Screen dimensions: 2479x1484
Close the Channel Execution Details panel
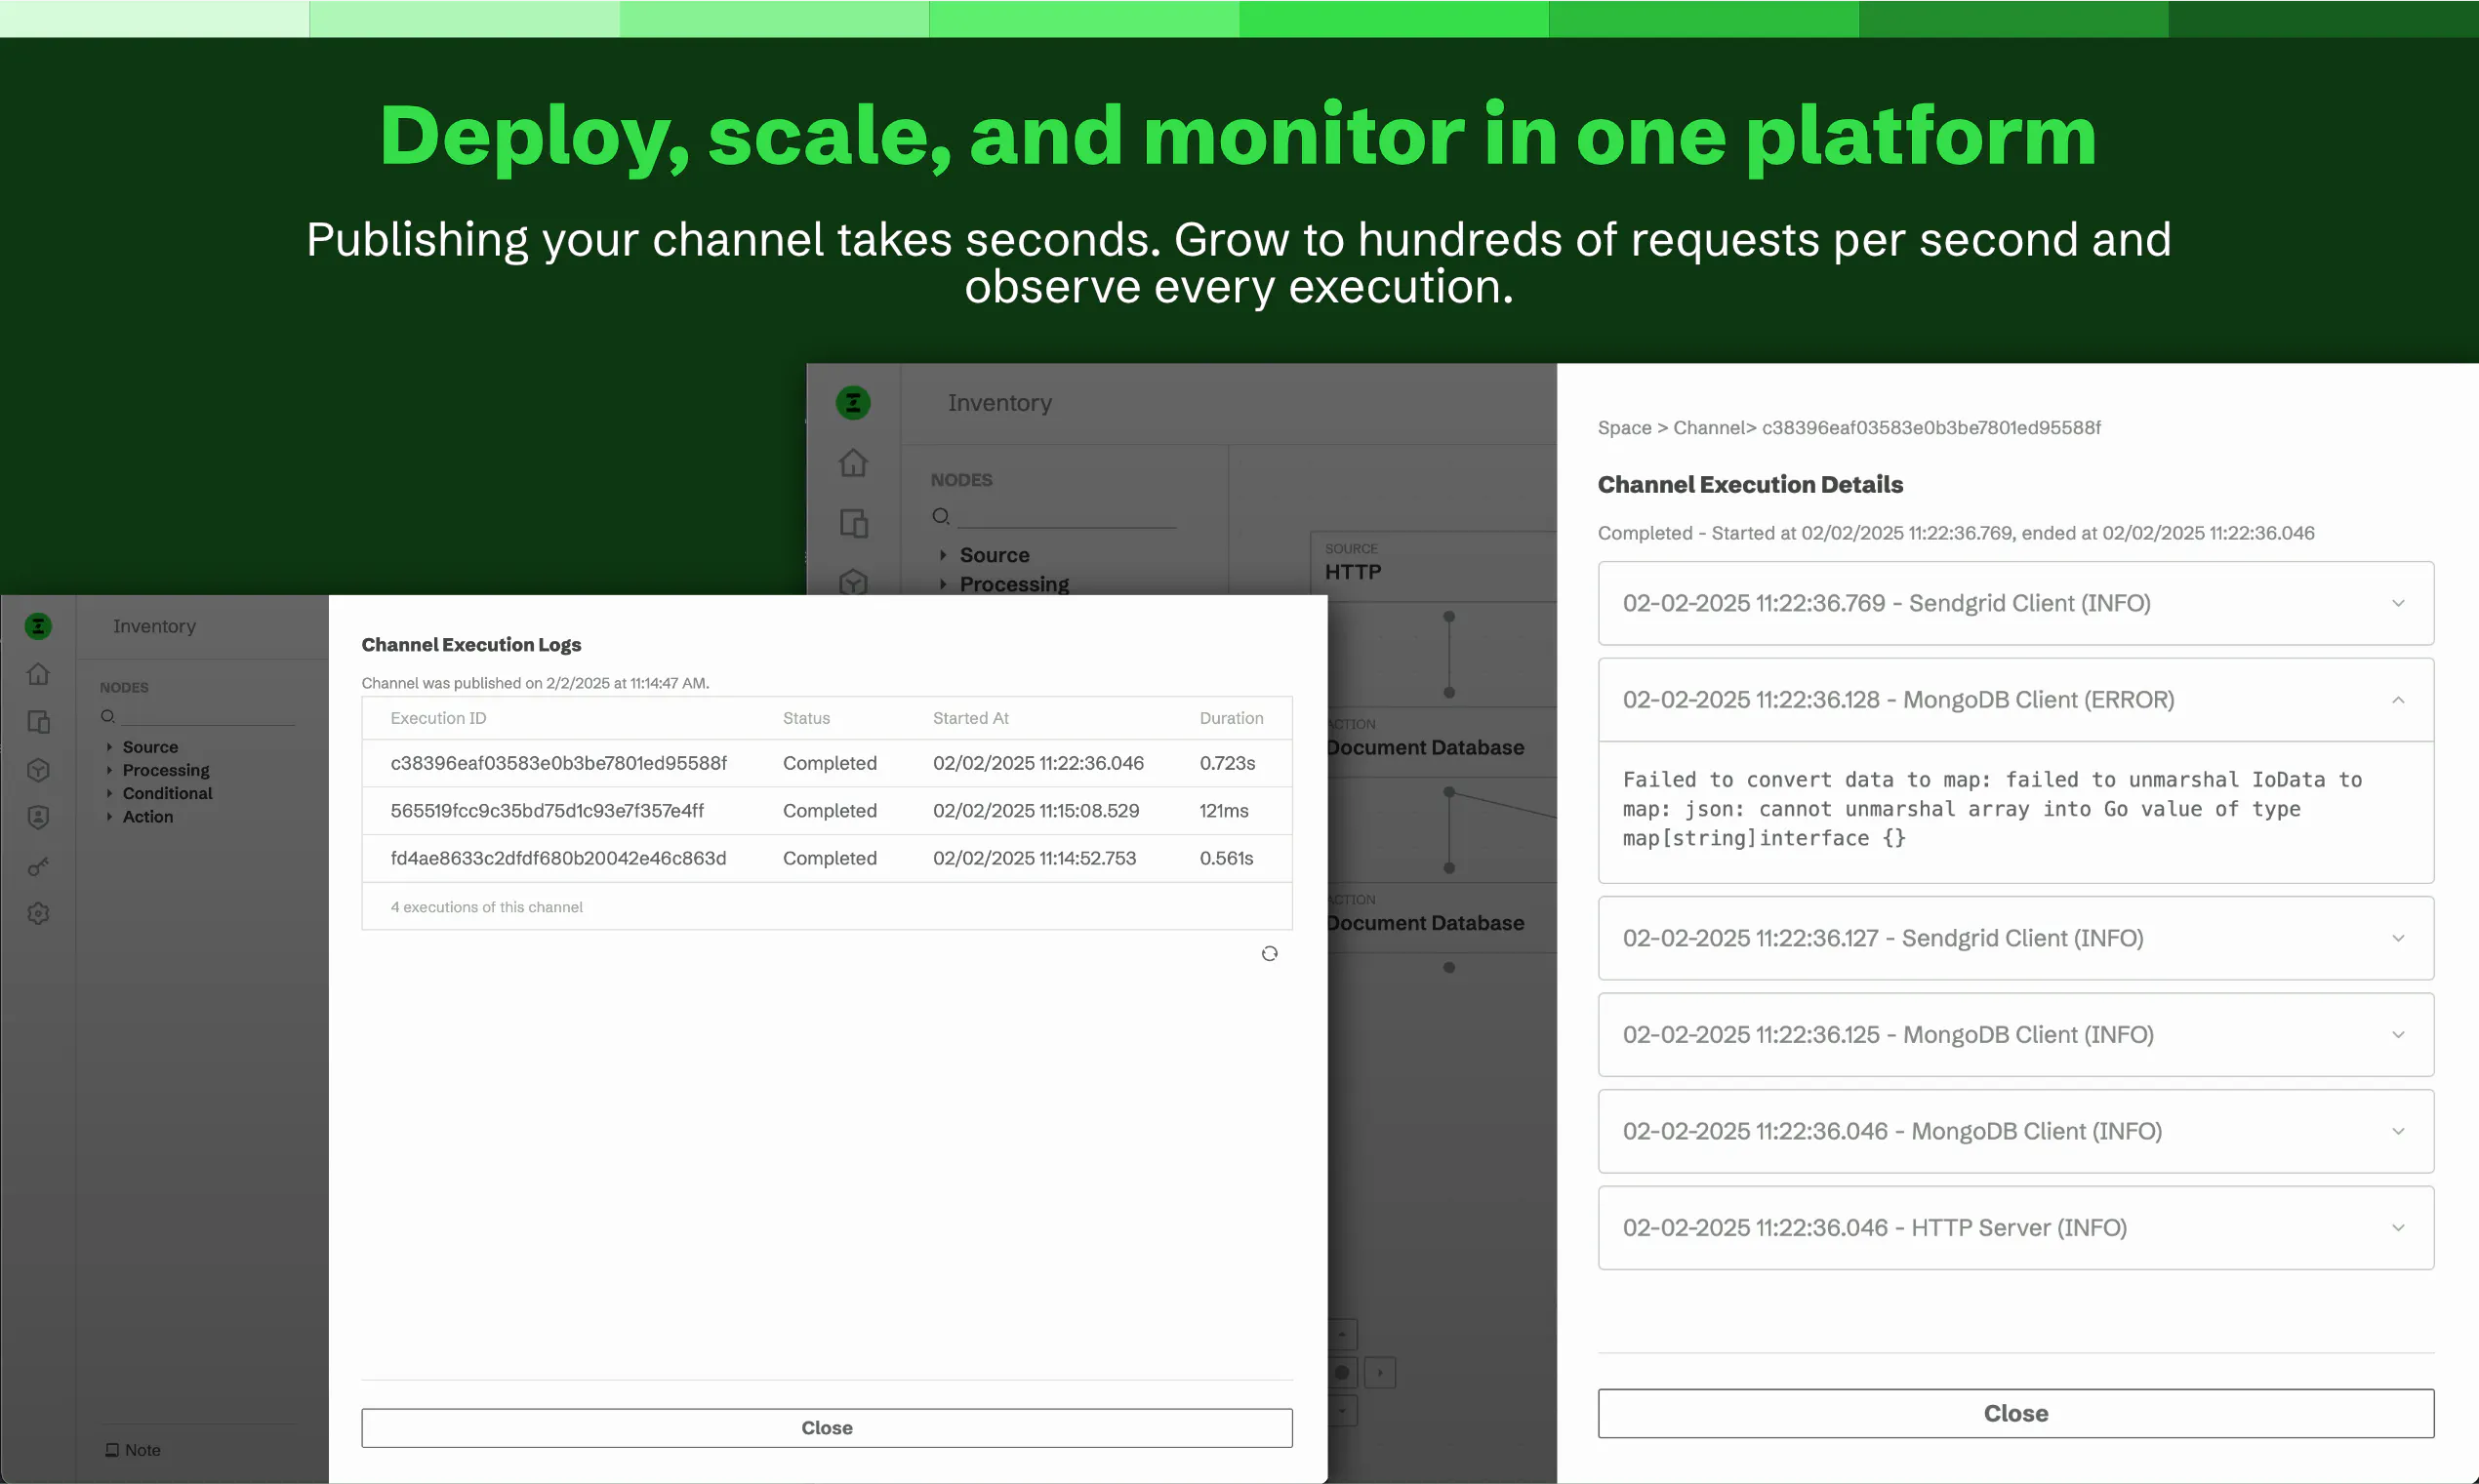coord(2015,1414)
